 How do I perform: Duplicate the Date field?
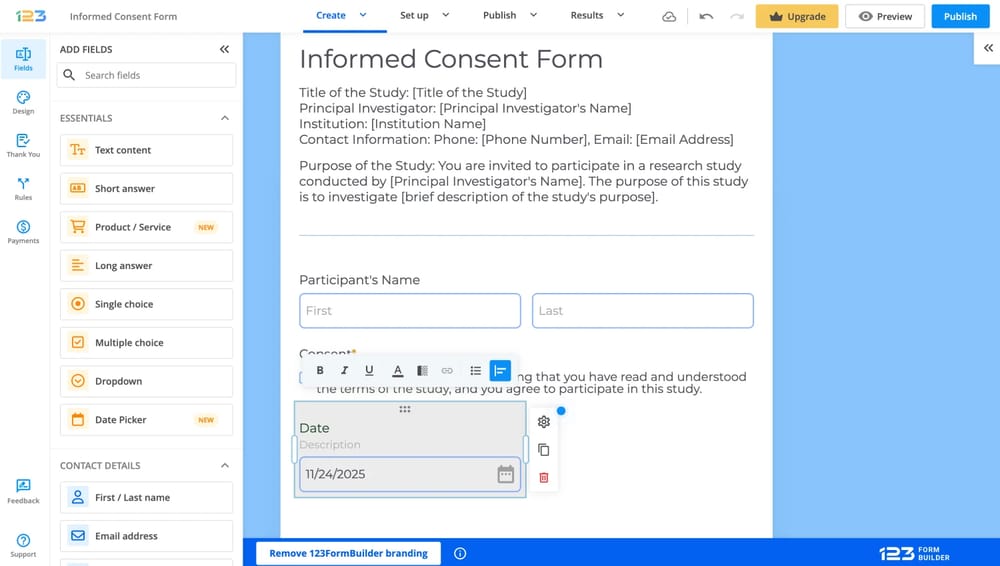pos(544,450)
